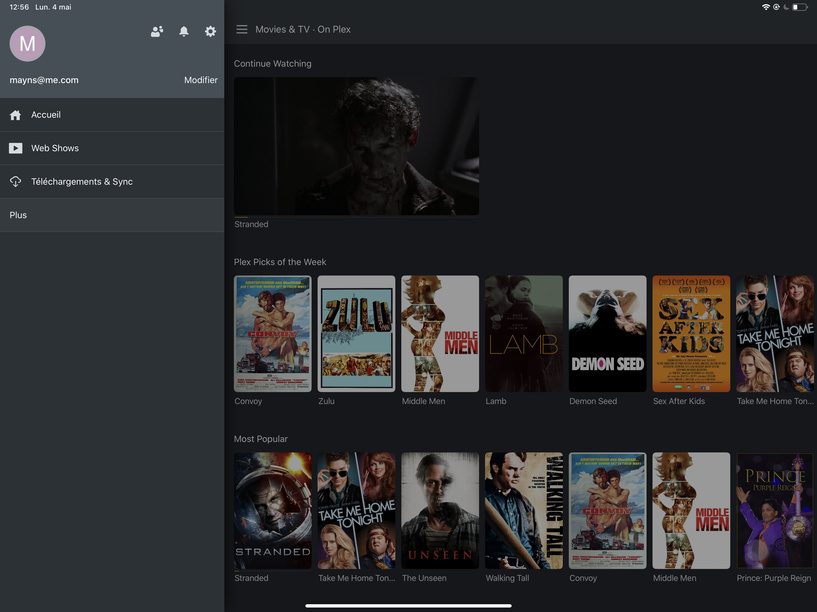
Task: Tap the Stranded title under Continue Watching
Action: pyautogui.click(x=251, y=224)
